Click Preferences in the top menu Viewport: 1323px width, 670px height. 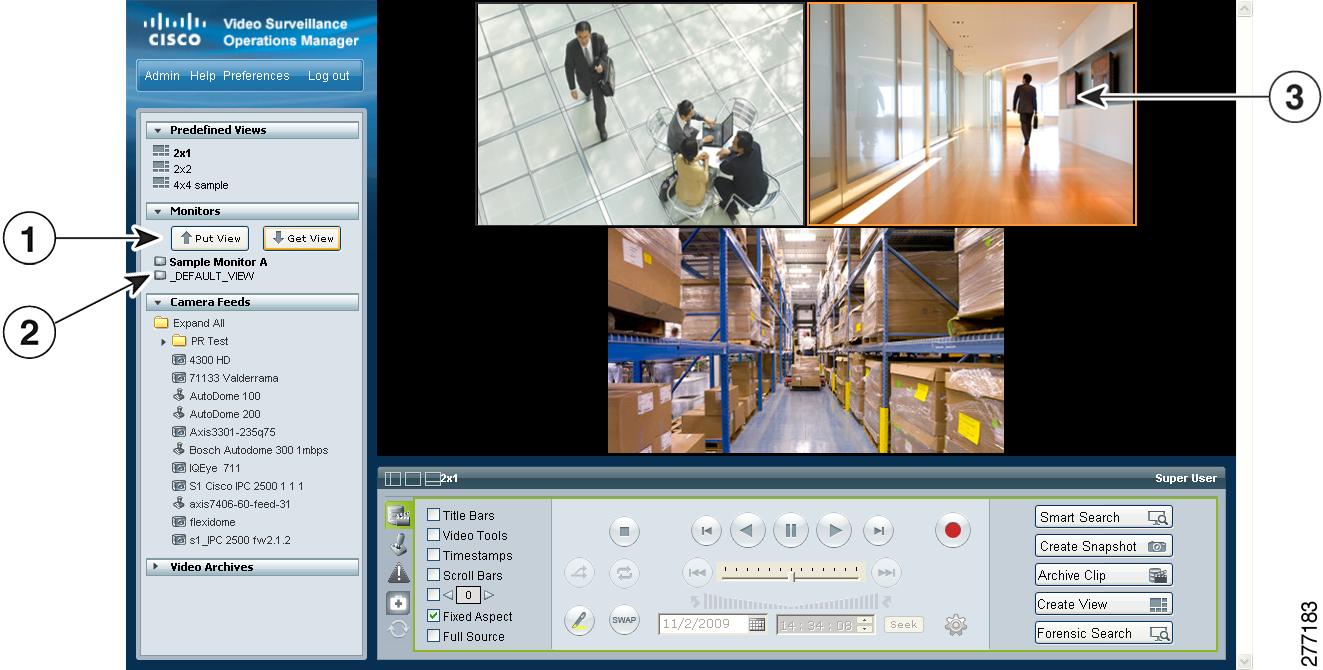(255, 75)
